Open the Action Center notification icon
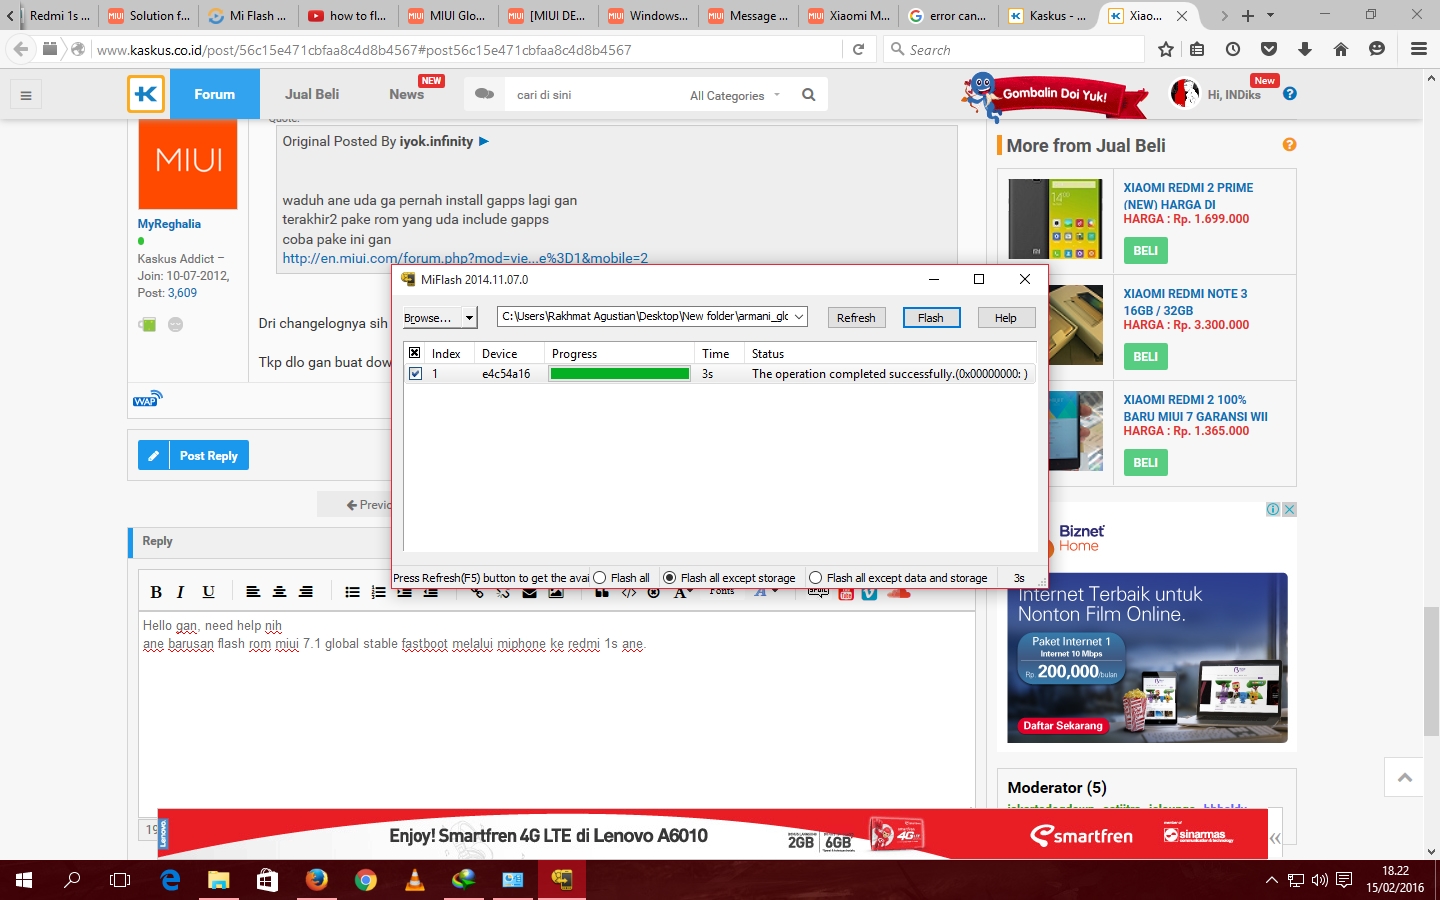Screen dimensions: 1440x900 pyautogui.click(x=1344, y=880)
